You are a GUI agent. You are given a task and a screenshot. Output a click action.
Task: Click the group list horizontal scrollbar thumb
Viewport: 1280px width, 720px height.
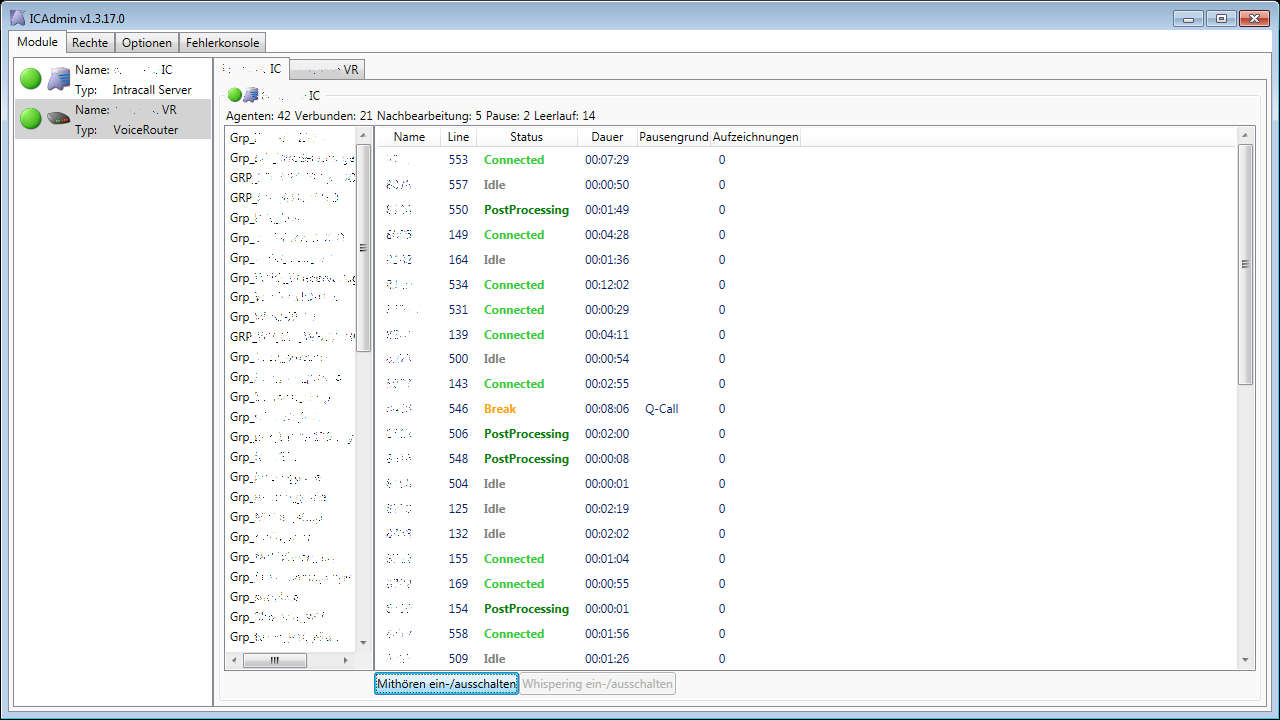click(275, 660)
